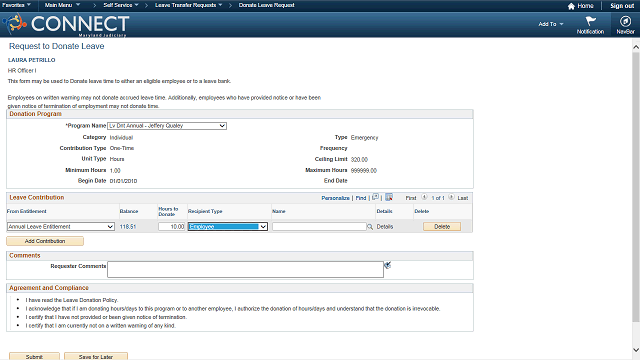Open the Notification flag icon
640x360 pixels.
[590, 21]
